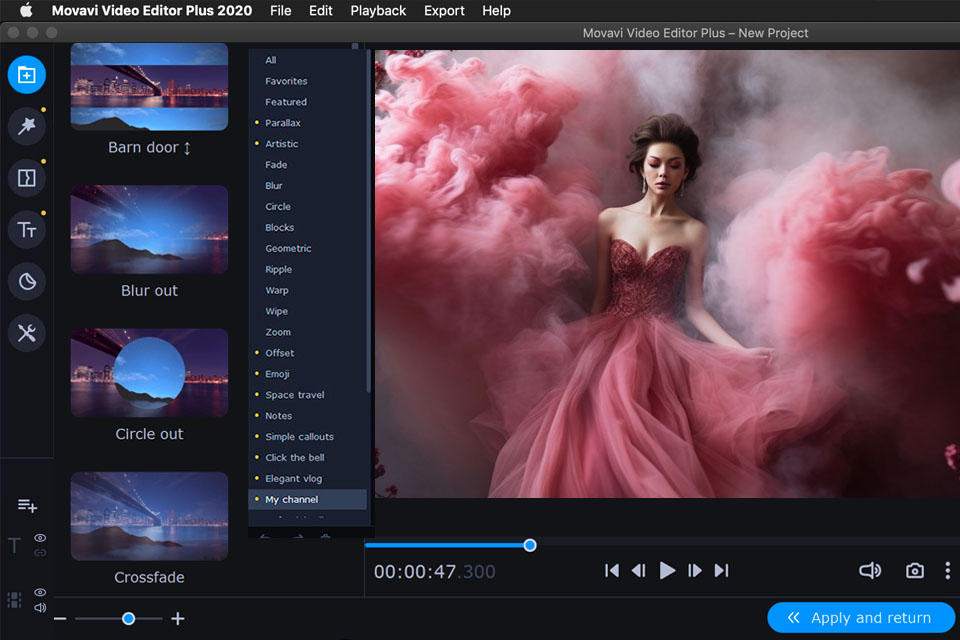Viewport: 960px width, 640px height.
Task: Jump to the start of clip
Action: coord(611,571)
